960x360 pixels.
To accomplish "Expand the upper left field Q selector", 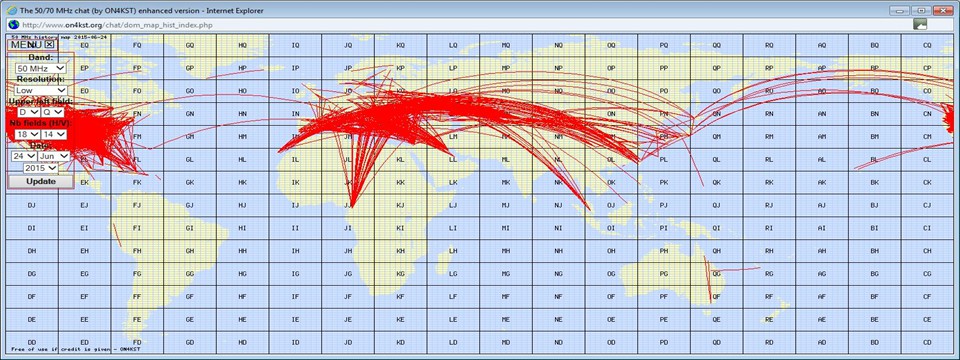I will pyautogui.click(x=53, y=112).
